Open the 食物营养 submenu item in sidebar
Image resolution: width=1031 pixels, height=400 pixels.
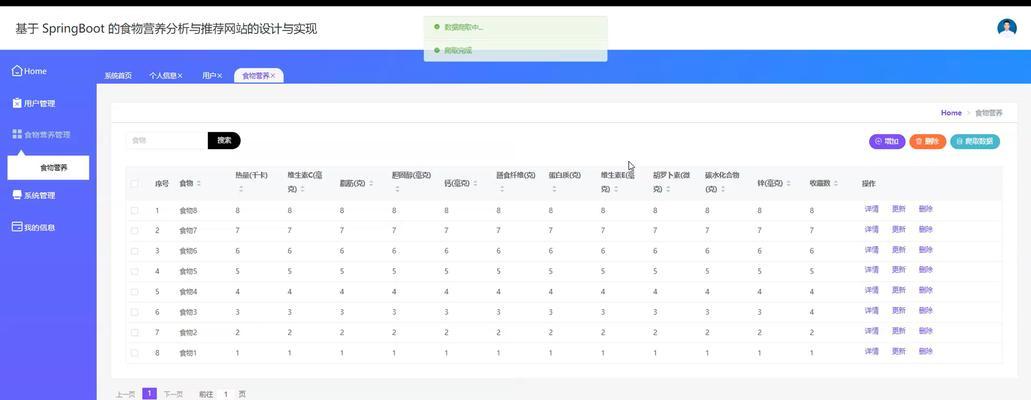click(x=48, y=168)
